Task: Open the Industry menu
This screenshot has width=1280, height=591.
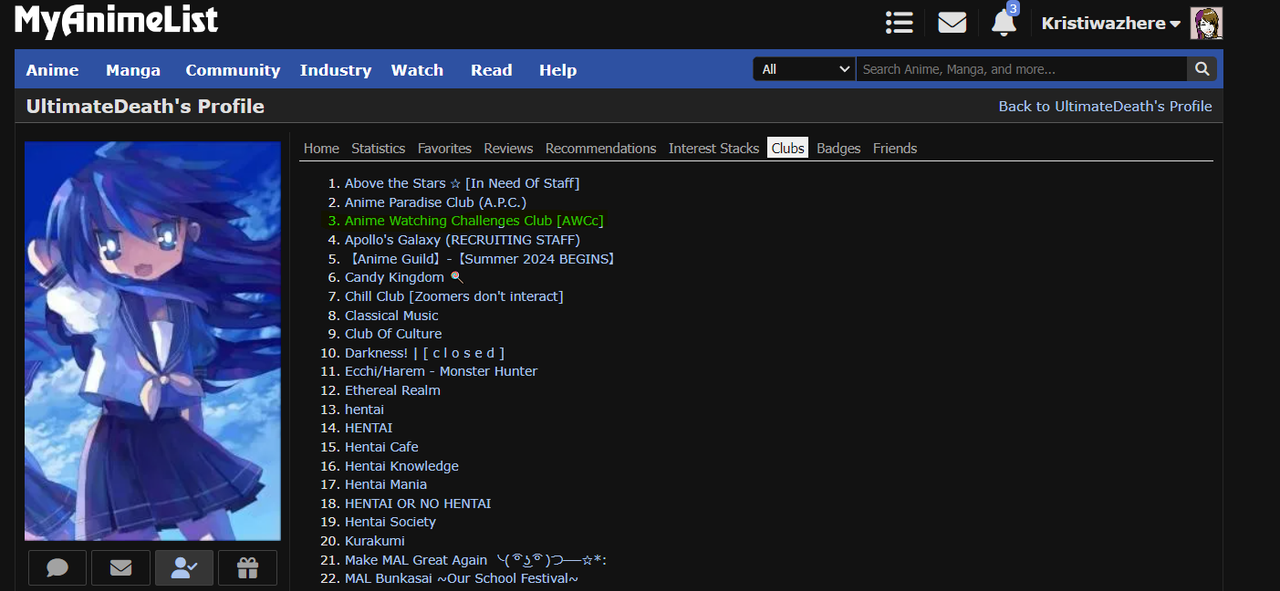Action: pos(335,70)
